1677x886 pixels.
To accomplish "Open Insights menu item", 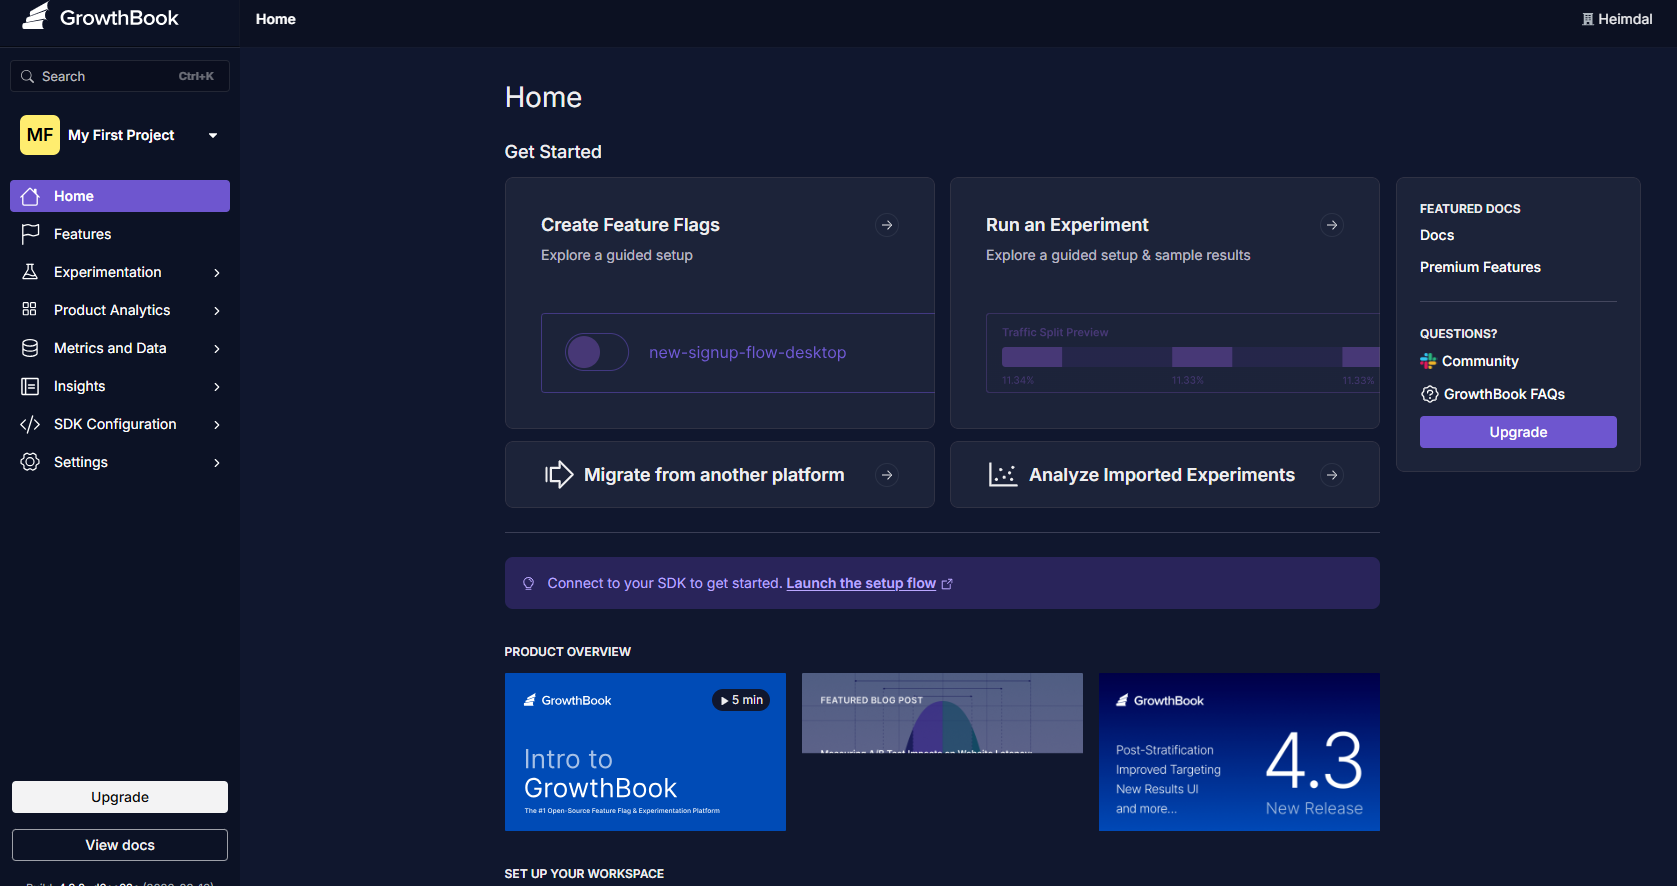I will (x=120, y=386).
